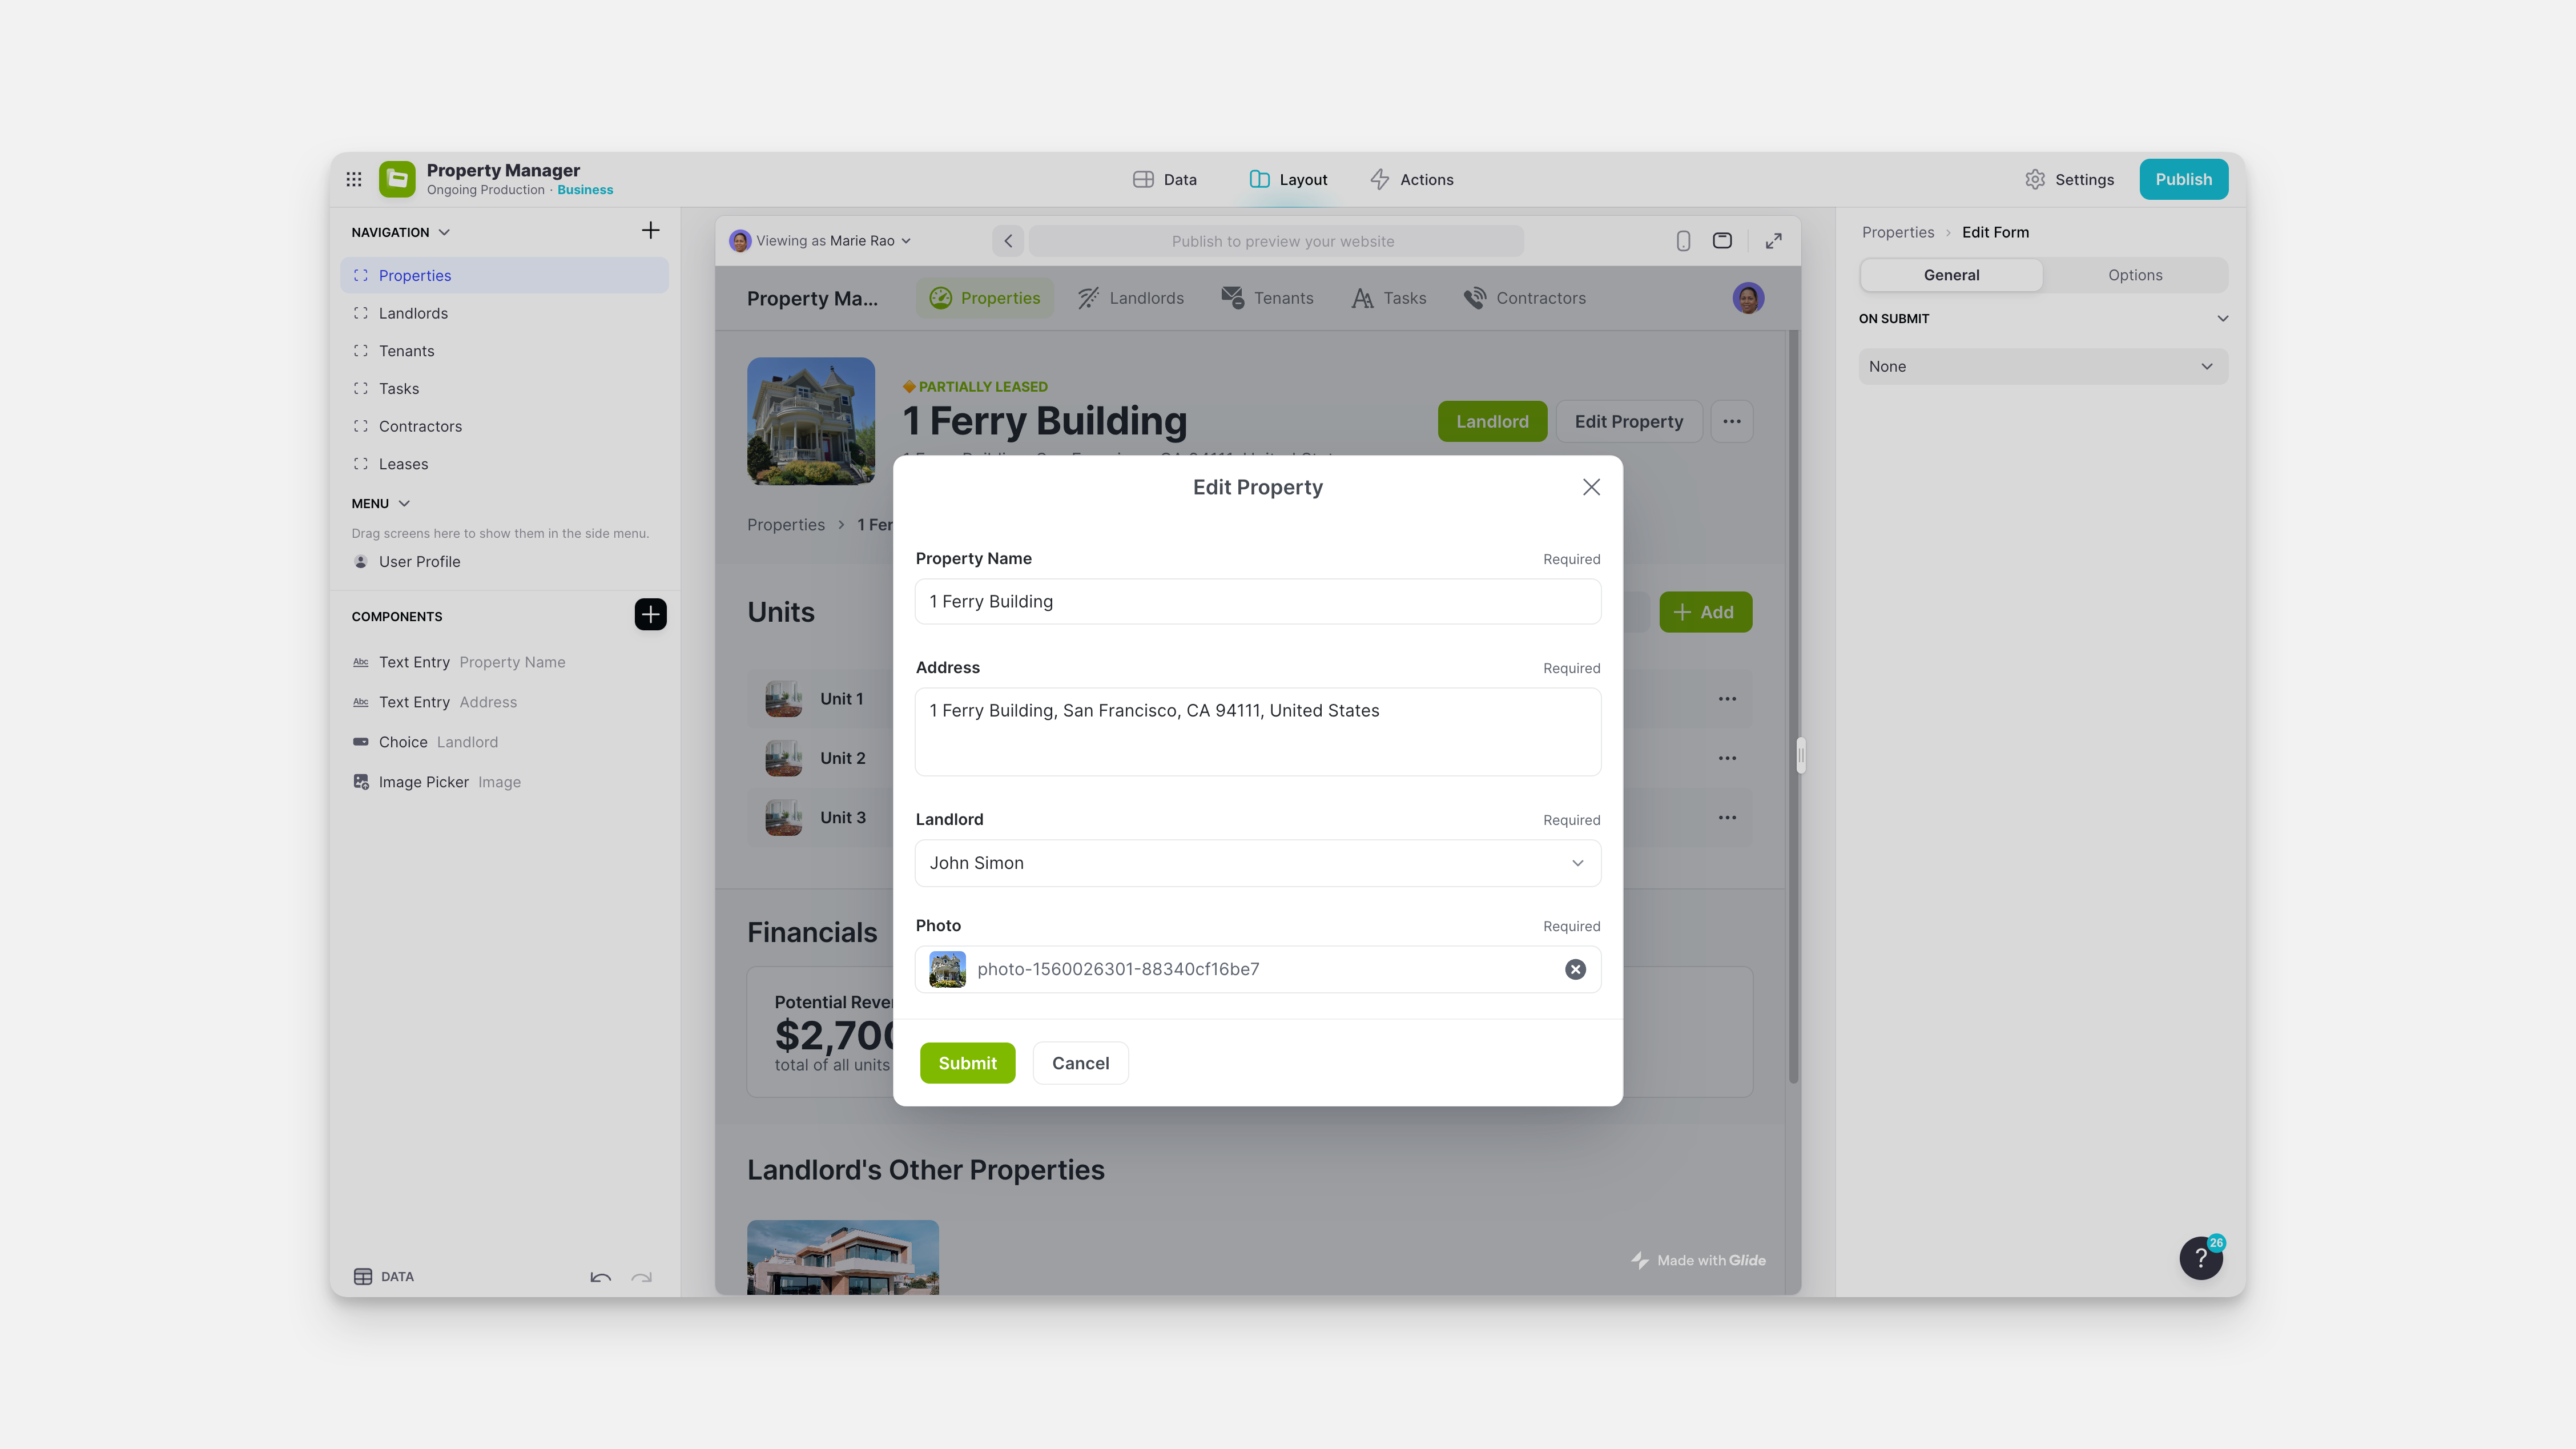Publish the app
This screenshot has width=2576, height=1449.
coord(2183,179)
